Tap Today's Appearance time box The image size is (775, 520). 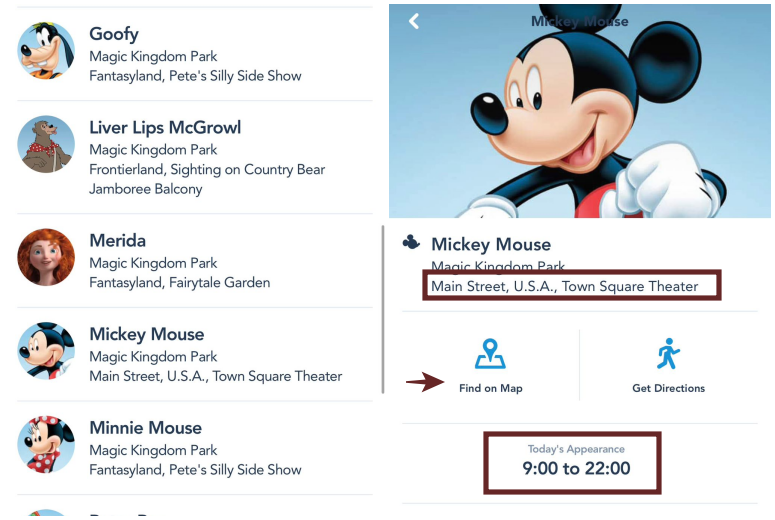[x=572, y=461]
